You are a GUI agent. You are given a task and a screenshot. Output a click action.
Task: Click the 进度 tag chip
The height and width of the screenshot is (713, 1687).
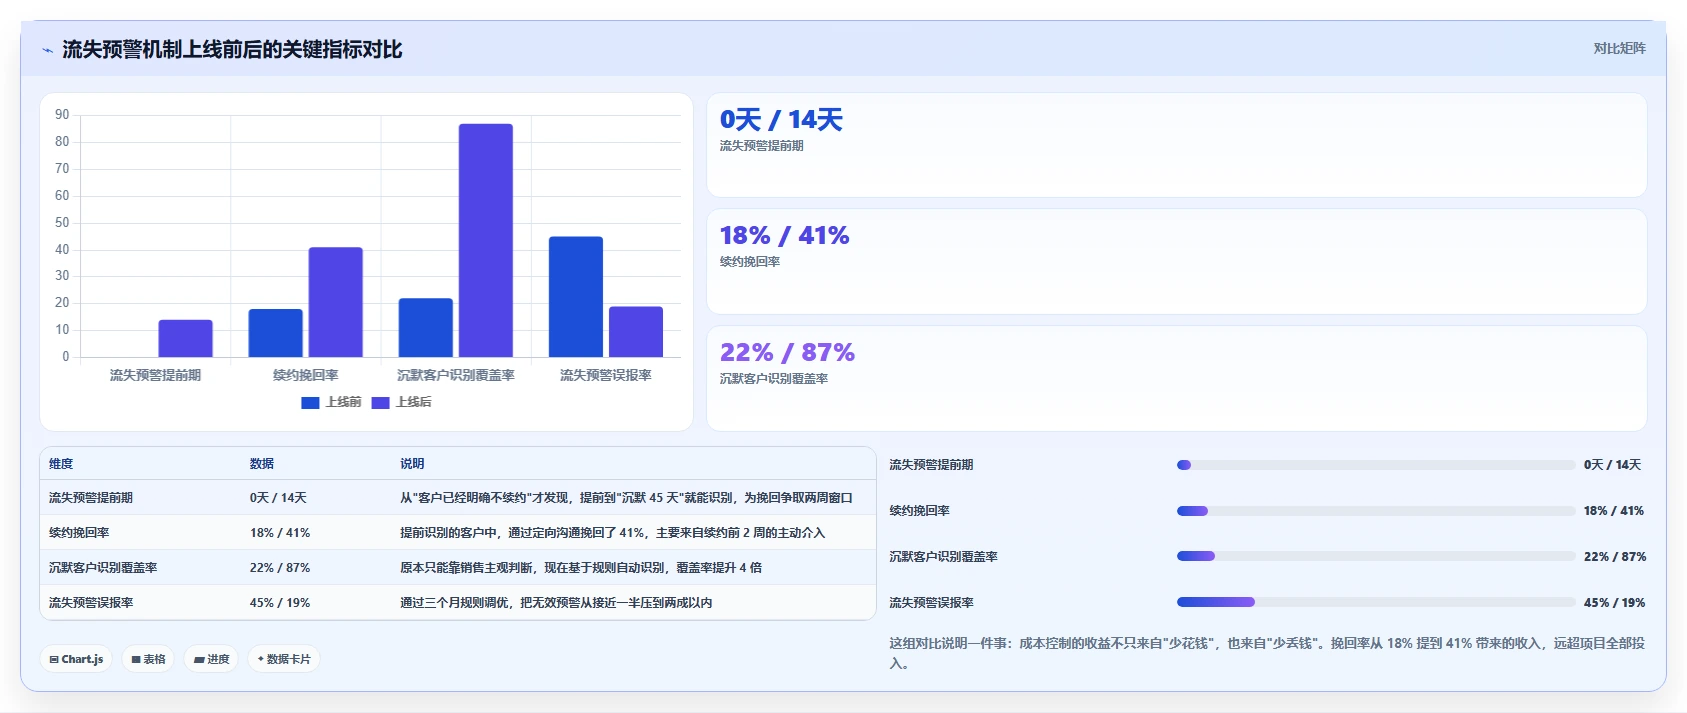pyautogui.click(x=212, y=659)
